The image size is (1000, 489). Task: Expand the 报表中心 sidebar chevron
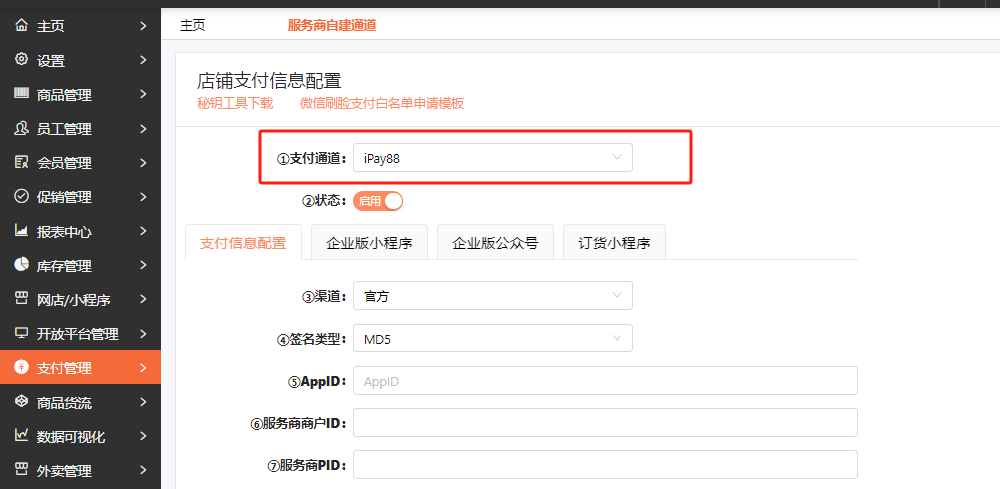[143, 231]
